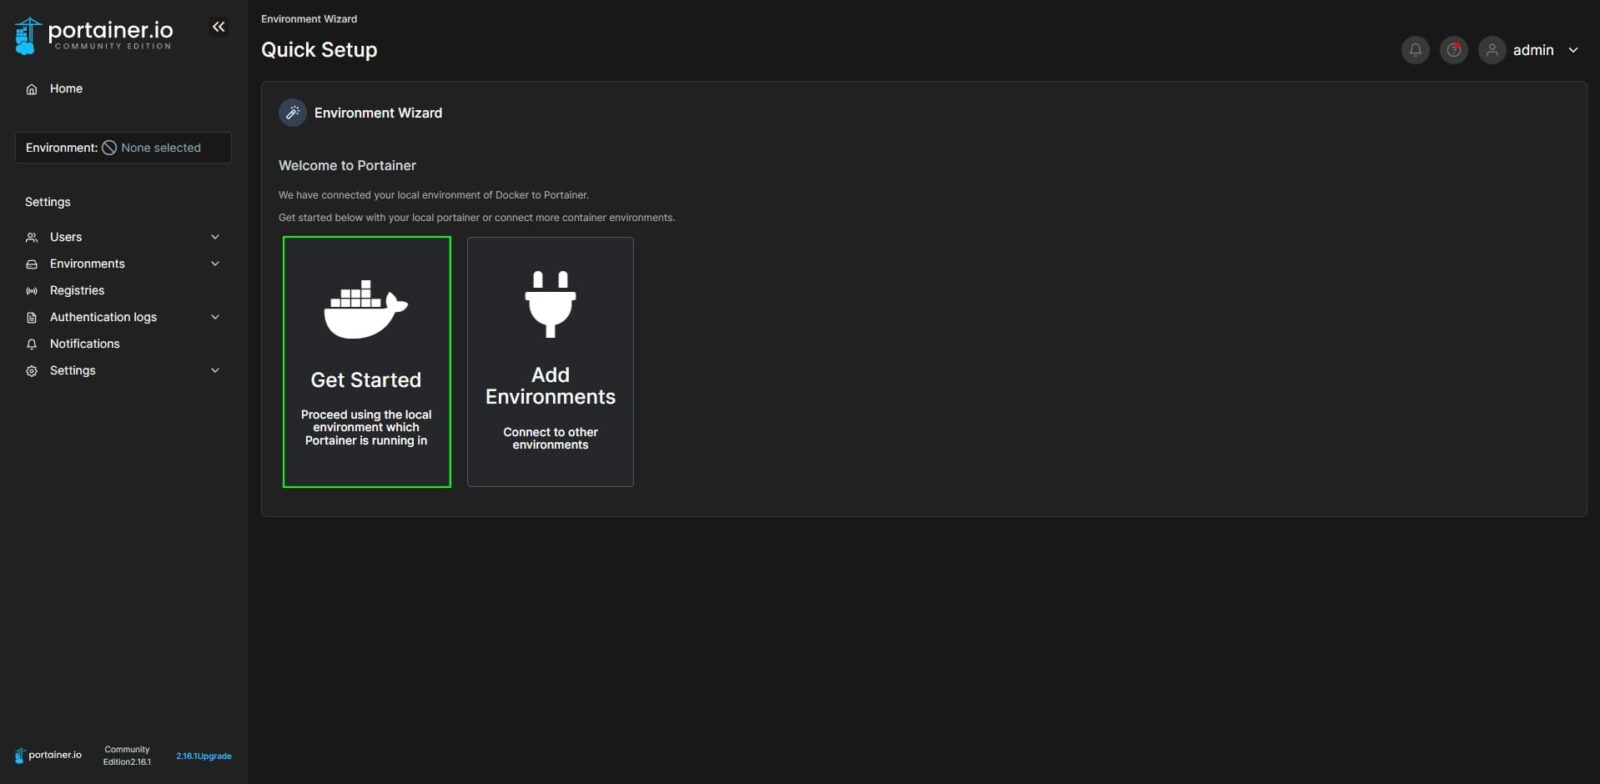
Task: Expand the Authentication logs chevron
Action: 215,317
